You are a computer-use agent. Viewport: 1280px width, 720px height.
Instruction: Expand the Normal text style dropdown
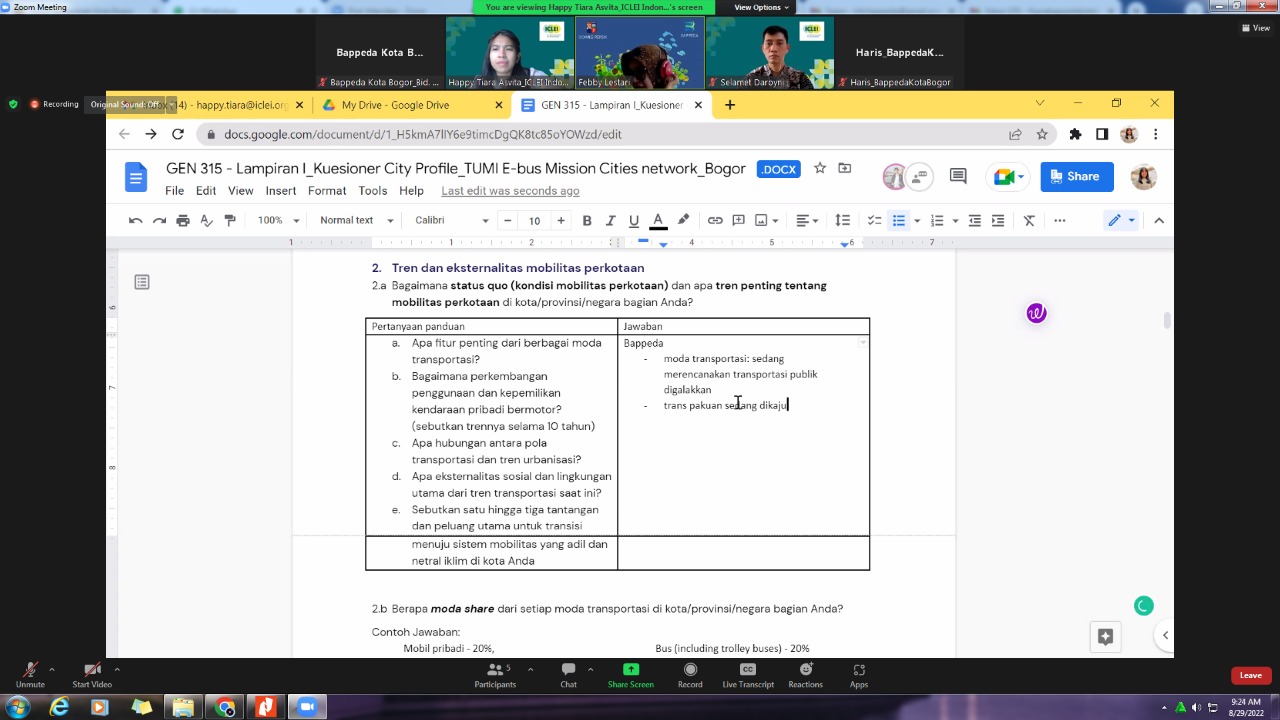pos(354,220)
